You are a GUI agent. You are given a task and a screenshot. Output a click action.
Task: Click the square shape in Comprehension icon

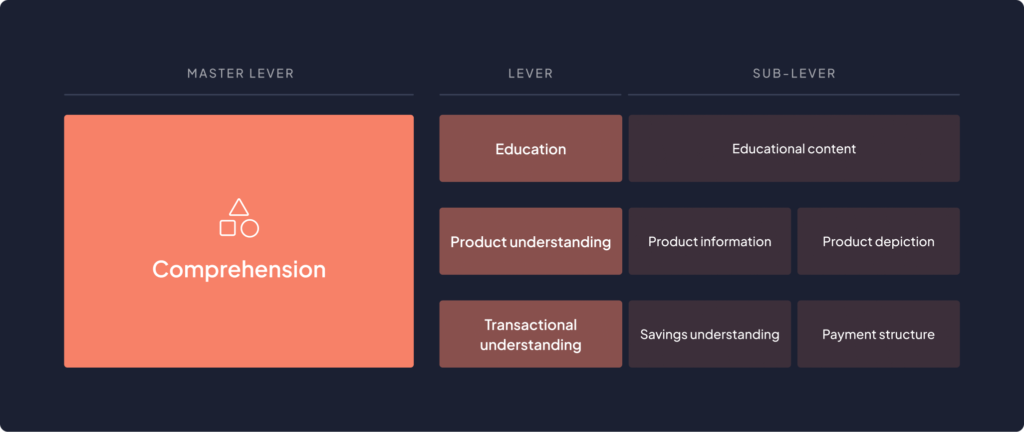tap(228, 228)
